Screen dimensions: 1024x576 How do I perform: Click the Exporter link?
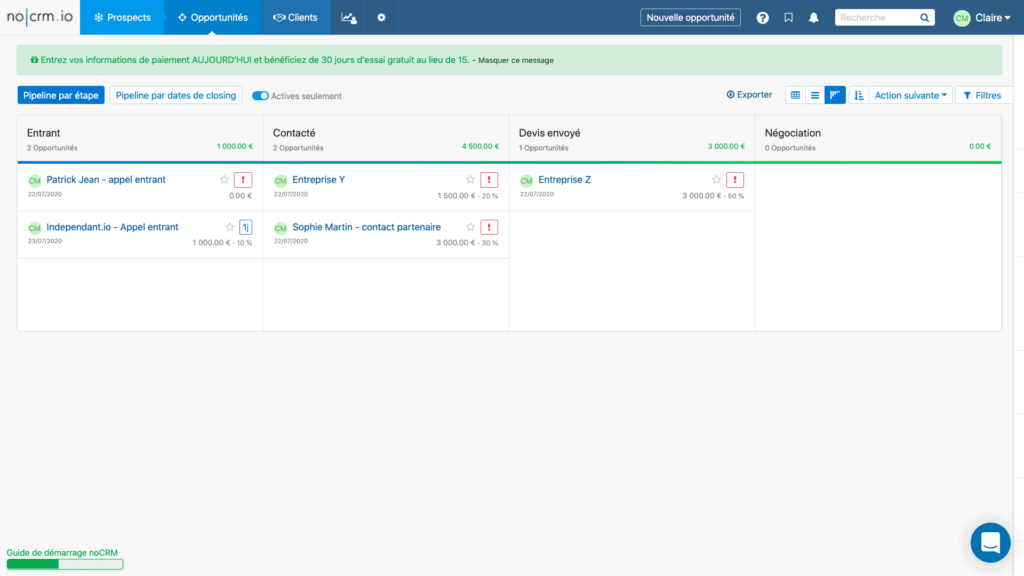pos(748,94)
